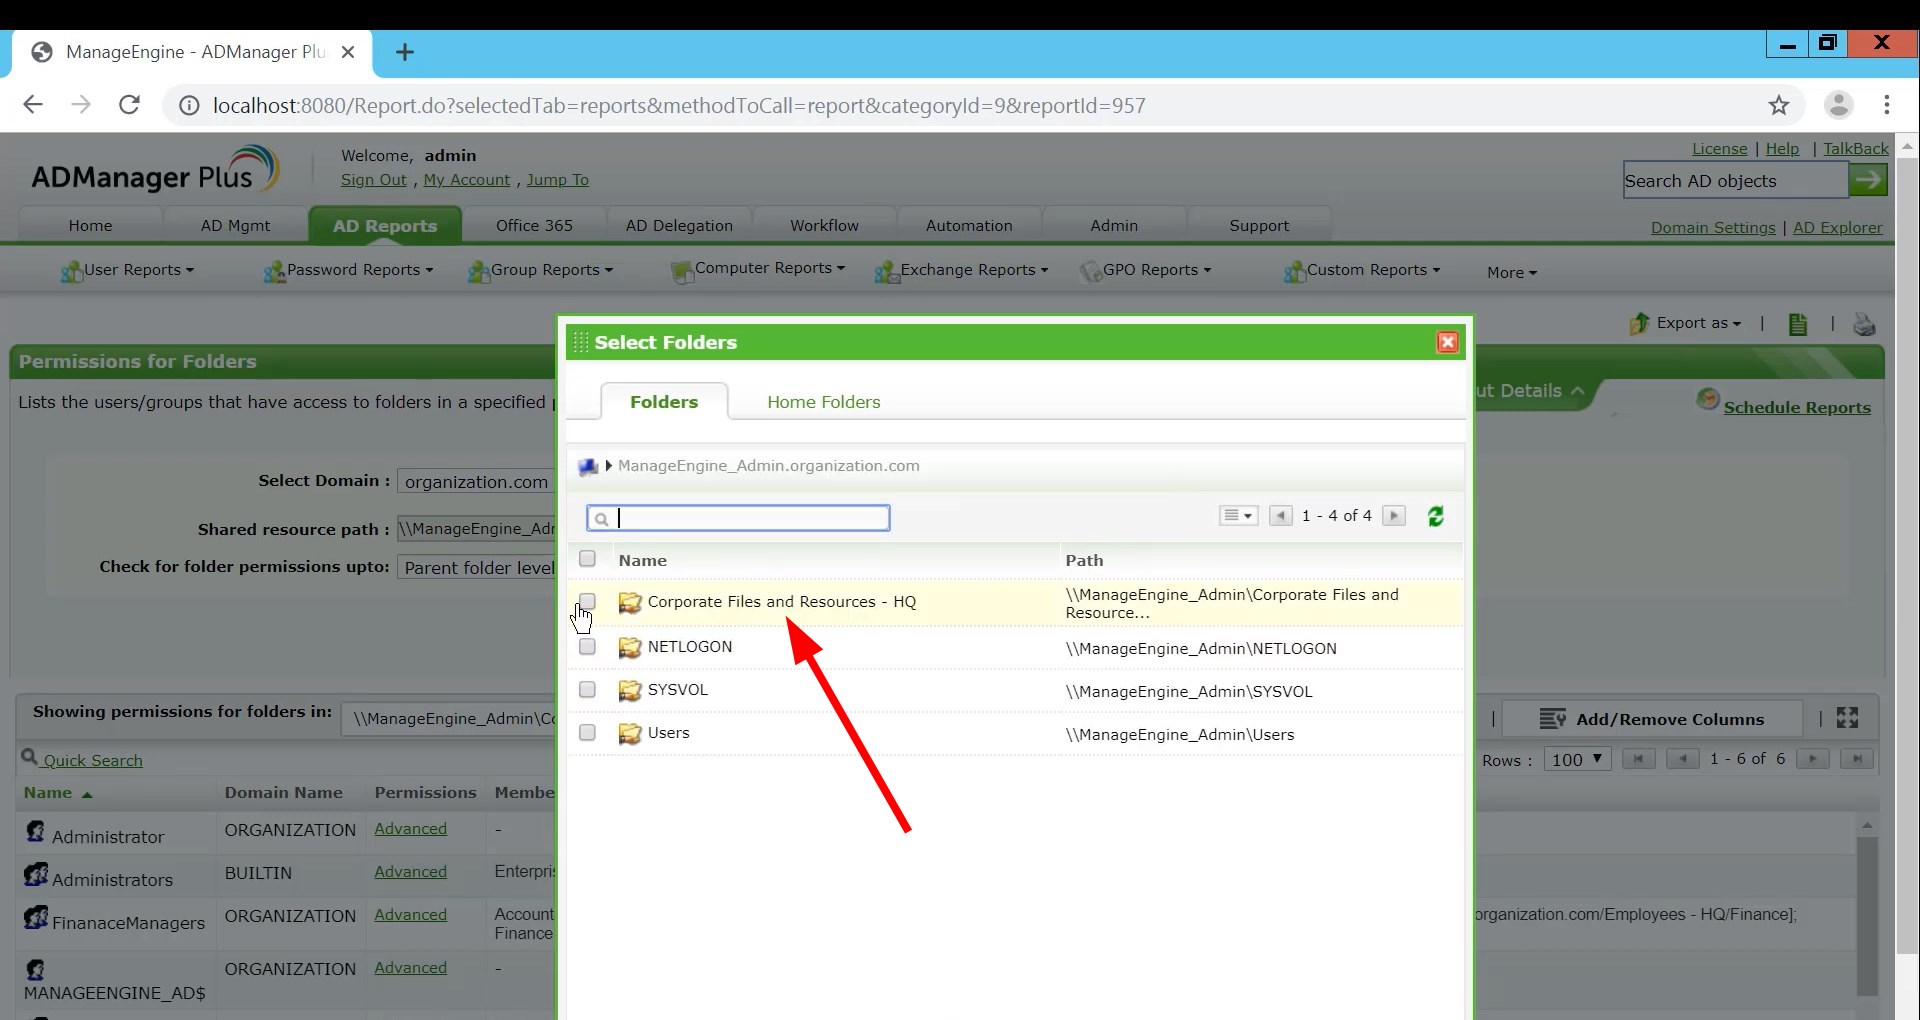Open the Workflow tab

[824, 226]
